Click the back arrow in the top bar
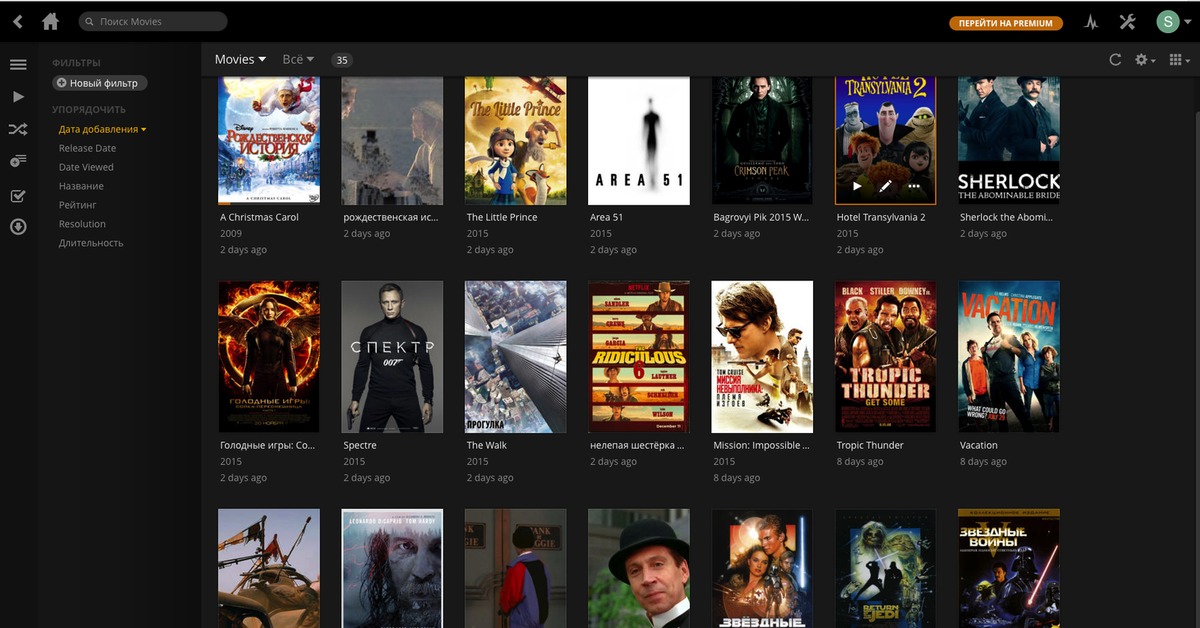The image size is (1200, 628). pyautogui.click(x=17, y=21)
